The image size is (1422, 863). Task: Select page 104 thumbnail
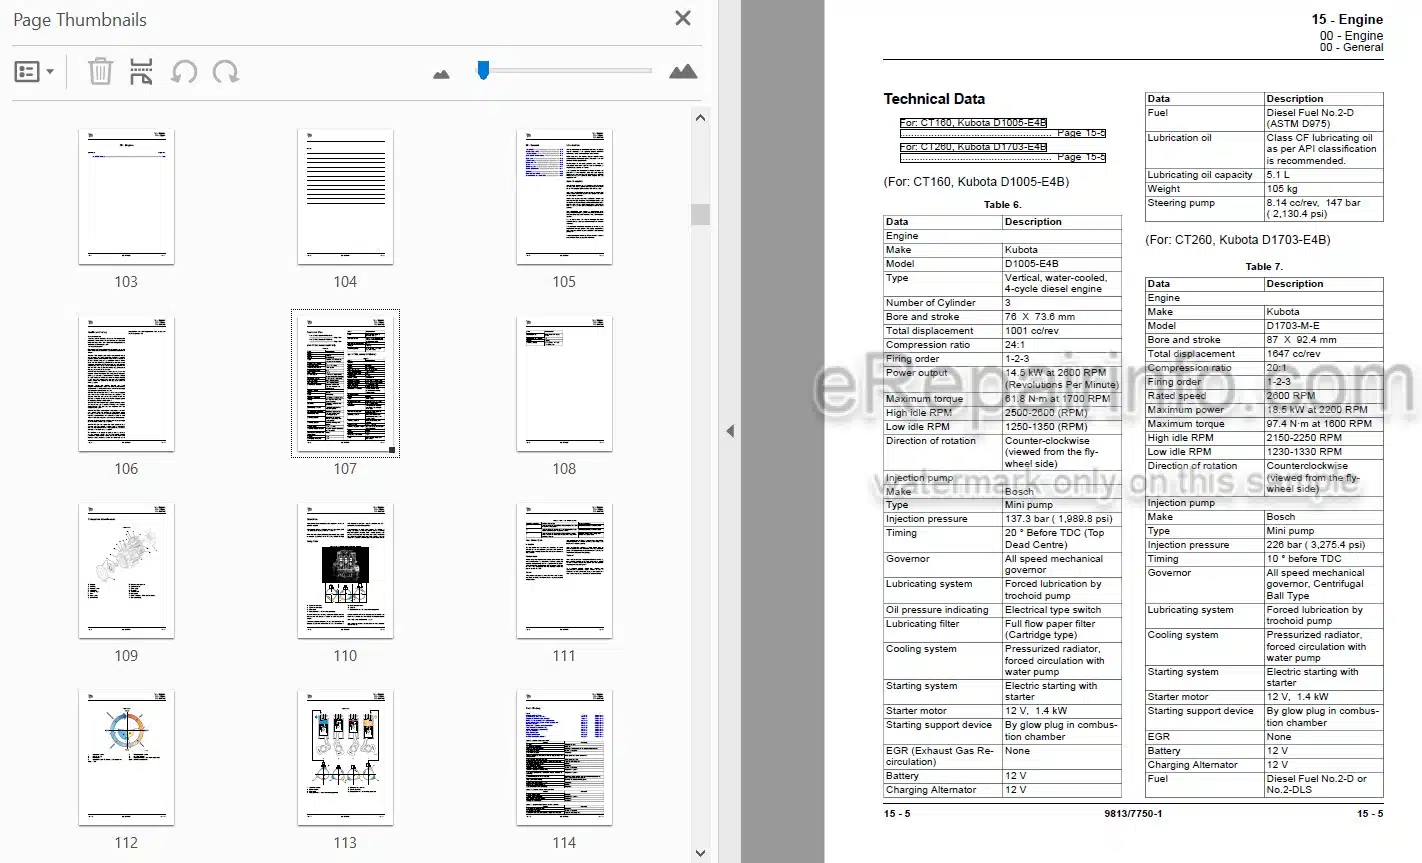click(x=345, y=197)
